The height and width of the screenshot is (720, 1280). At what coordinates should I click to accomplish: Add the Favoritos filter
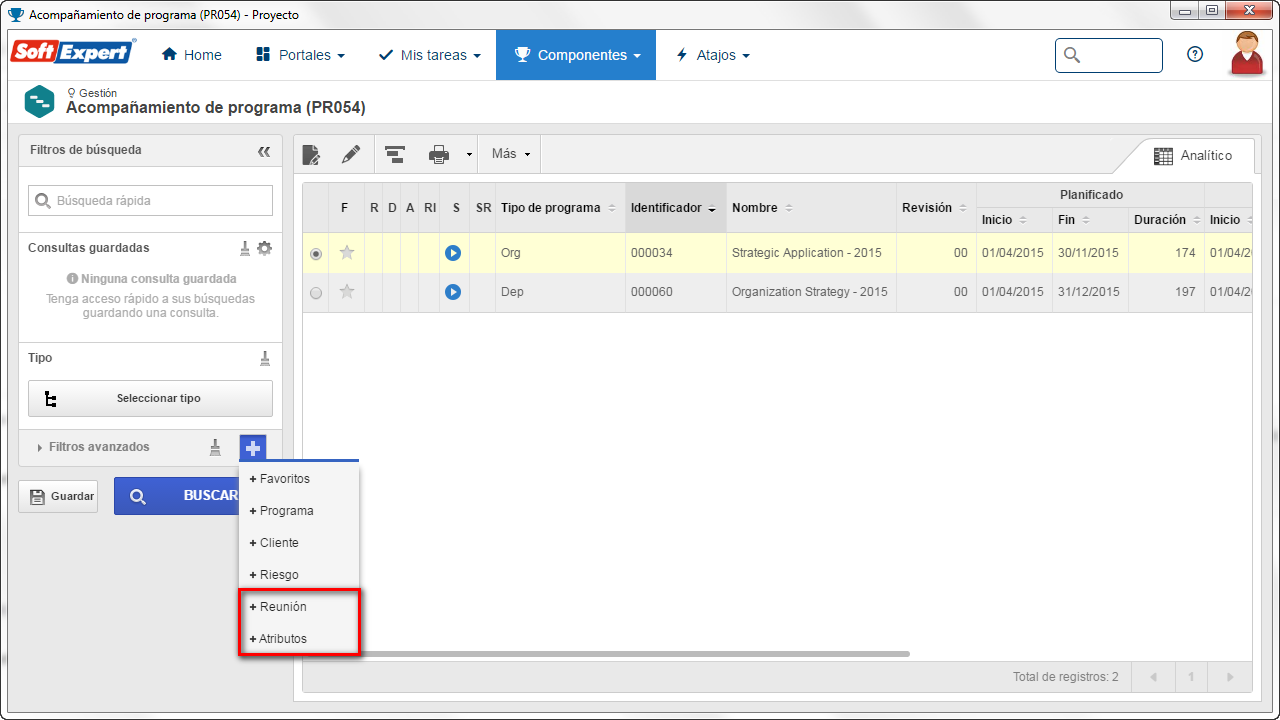(299, 479)
